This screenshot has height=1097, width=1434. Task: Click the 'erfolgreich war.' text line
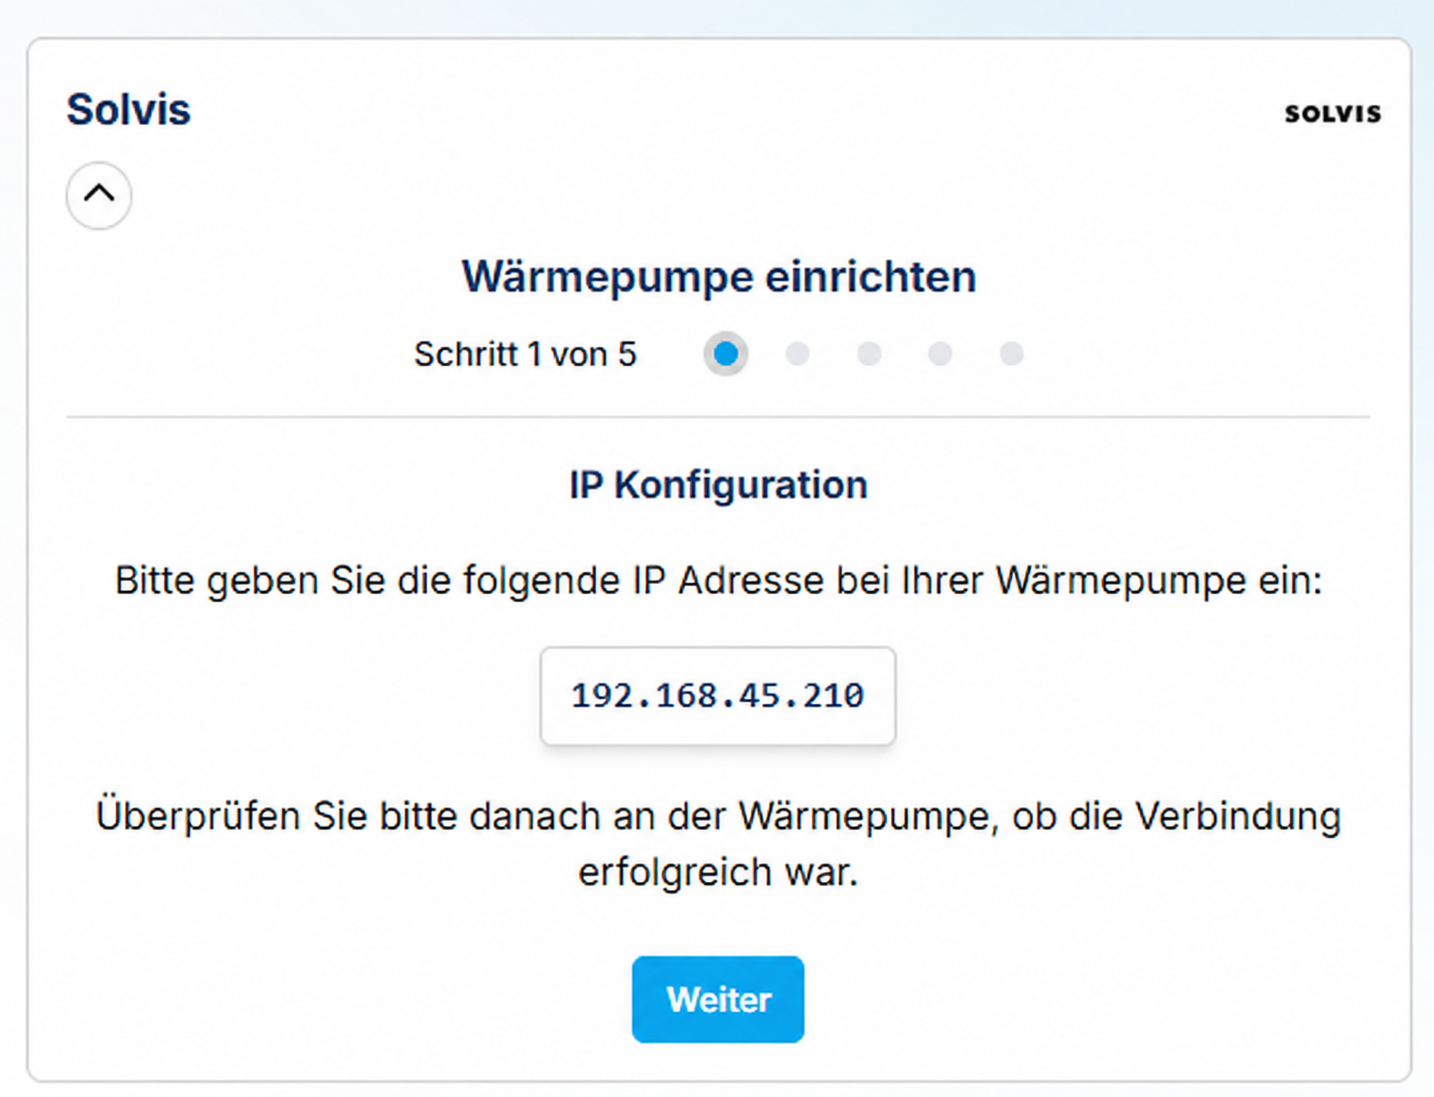[x=718, y=872]
